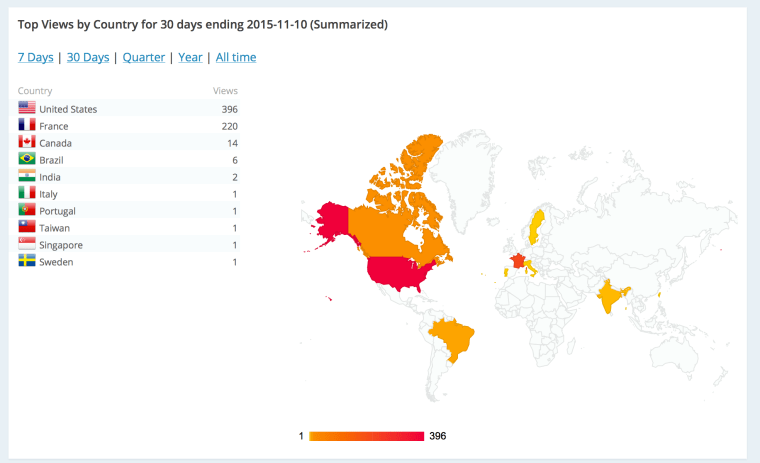This screenshot has width=760, height=463.
Task: Click the Top Views by Country heading
Action: coord(203,24)
